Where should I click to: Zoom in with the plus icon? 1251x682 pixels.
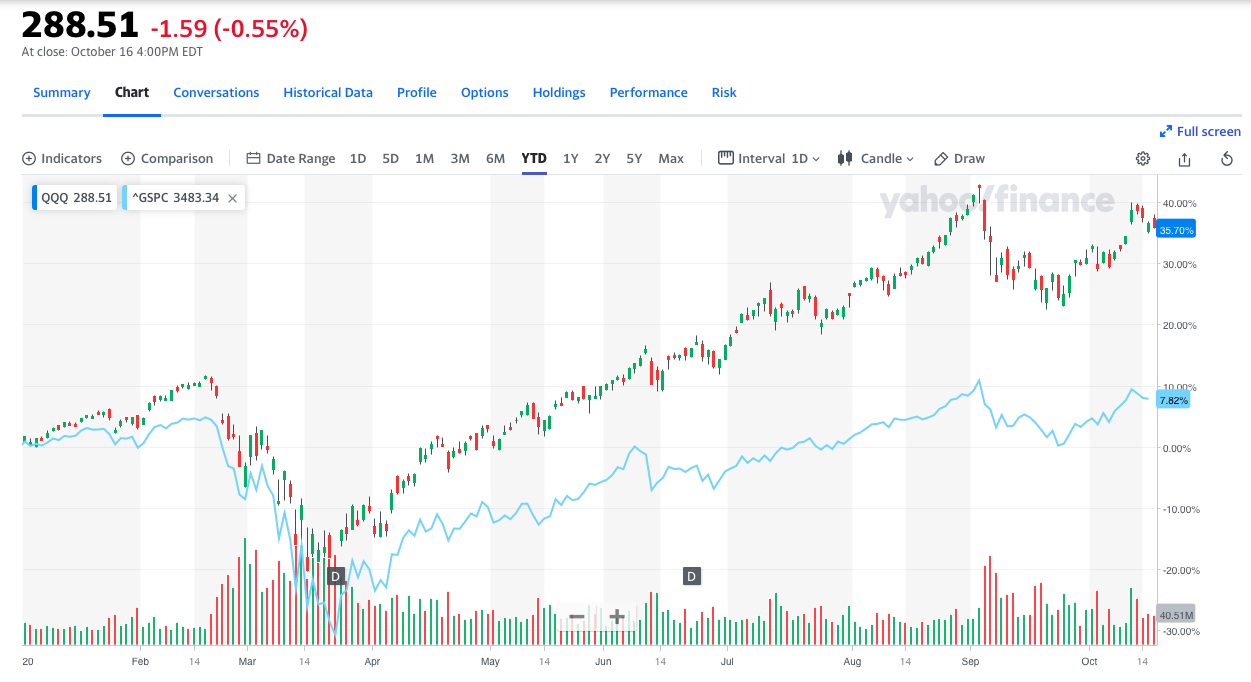617,617
